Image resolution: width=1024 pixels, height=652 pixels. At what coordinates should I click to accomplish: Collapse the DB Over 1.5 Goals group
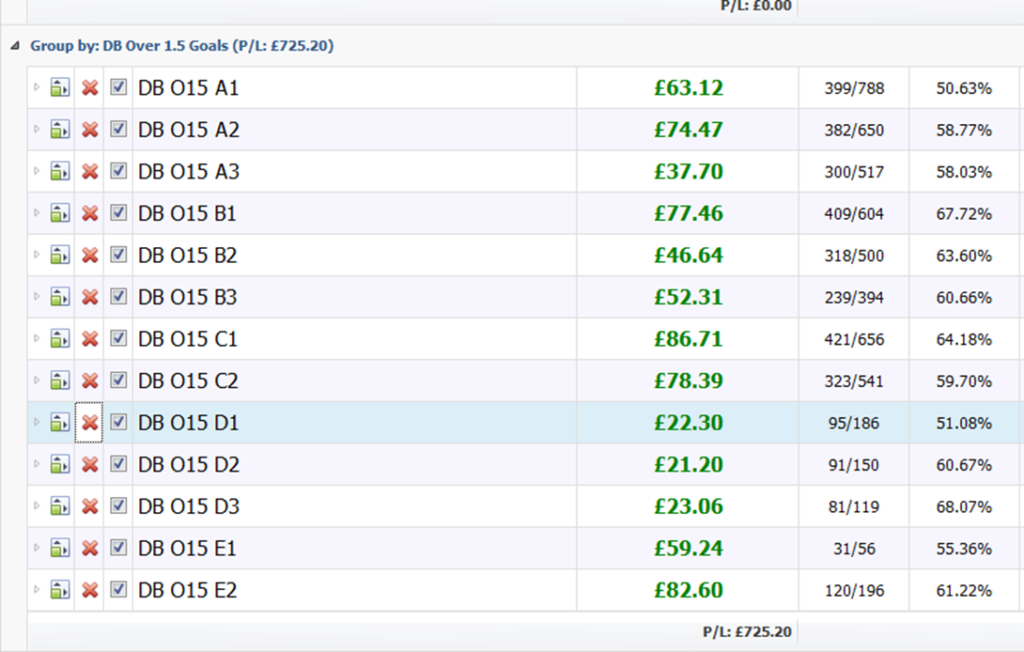coord(14,46)
